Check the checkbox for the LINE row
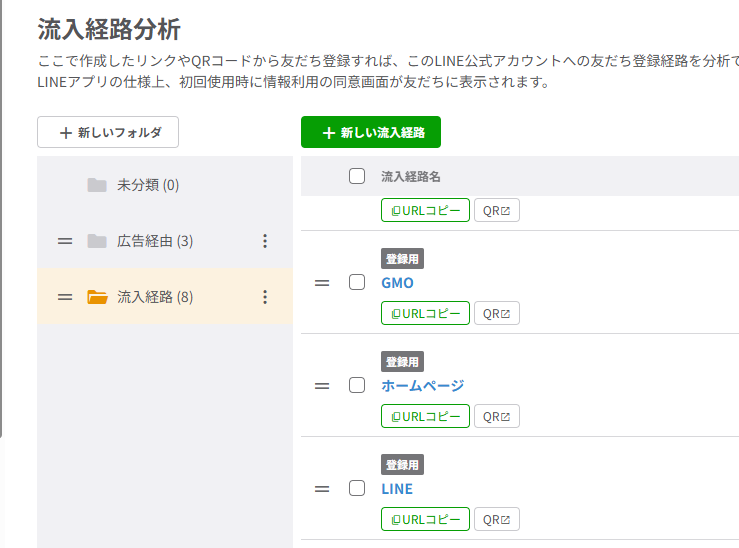 [357, 489]
